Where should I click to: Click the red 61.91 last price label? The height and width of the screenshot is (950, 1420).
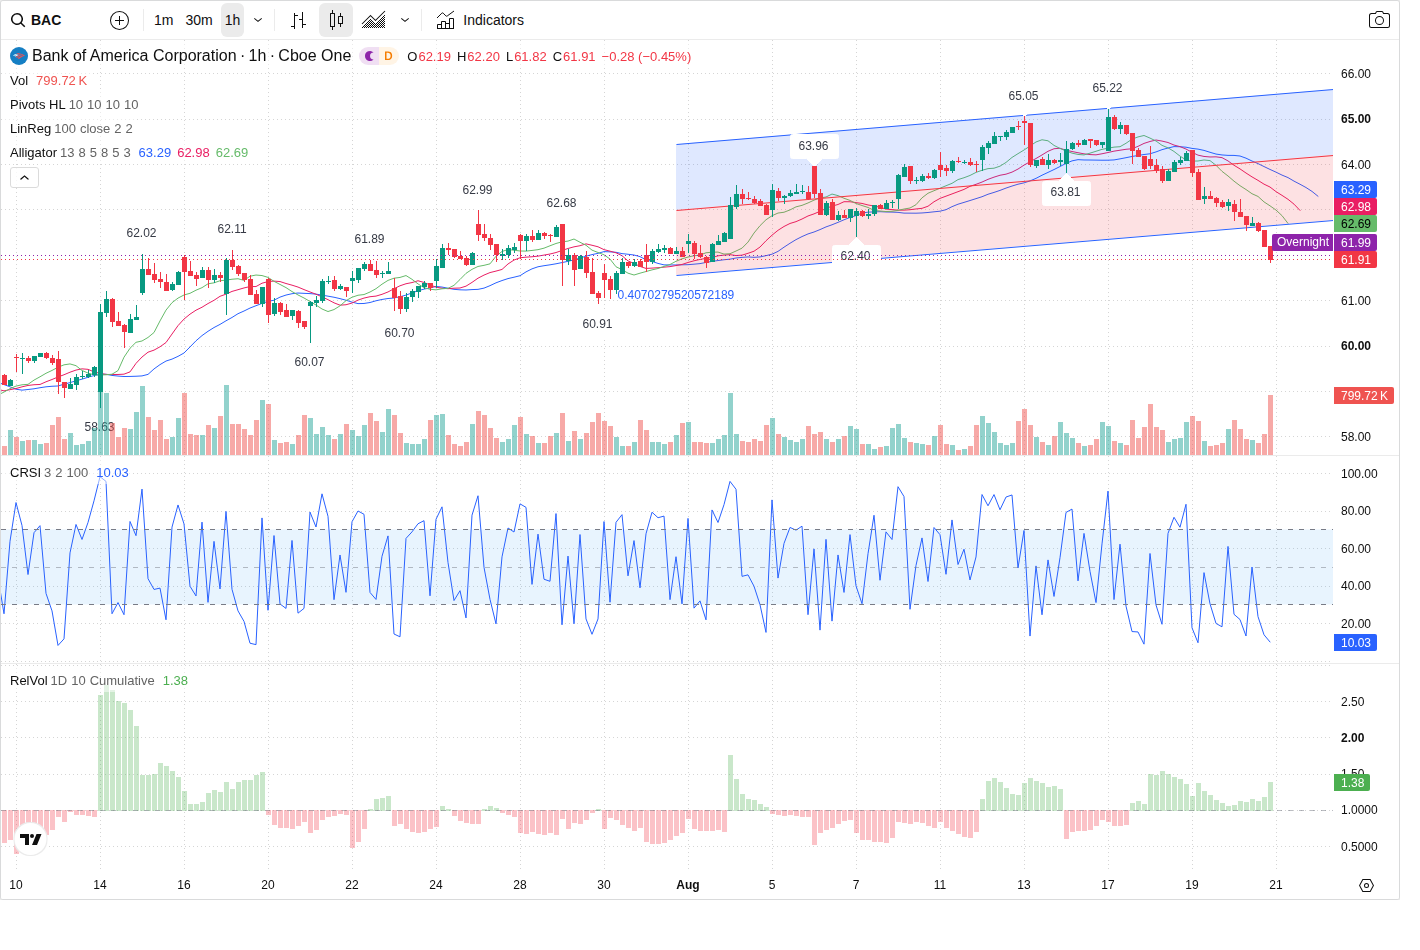click(x=1356, y=260)
